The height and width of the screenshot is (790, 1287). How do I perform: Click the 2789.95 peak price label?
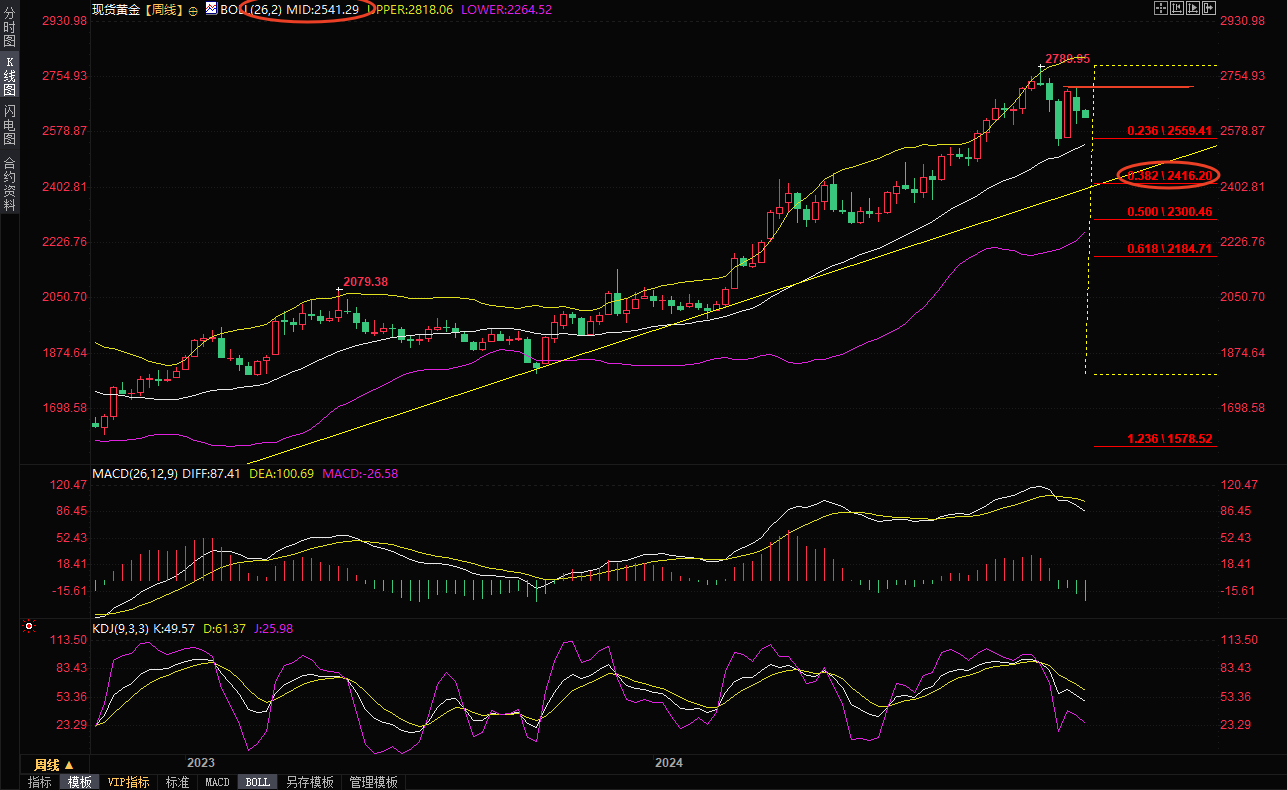pyautogui.click(x=1067, y=59)
